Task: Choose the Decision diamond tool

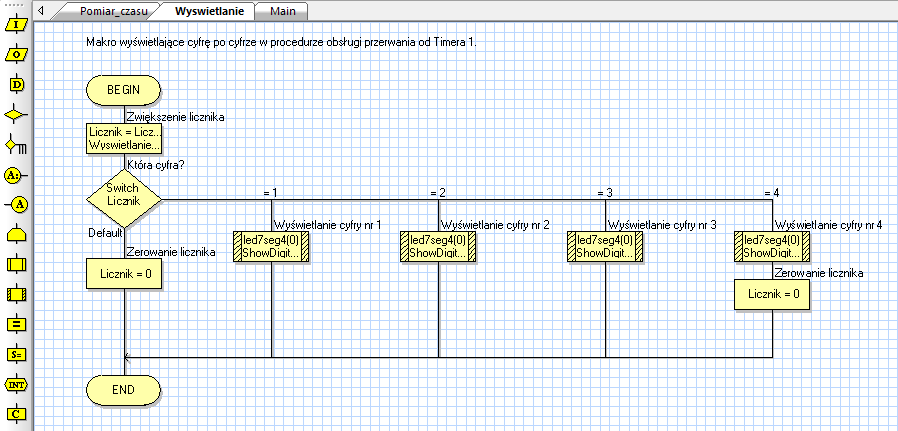Action: [16, 115]
